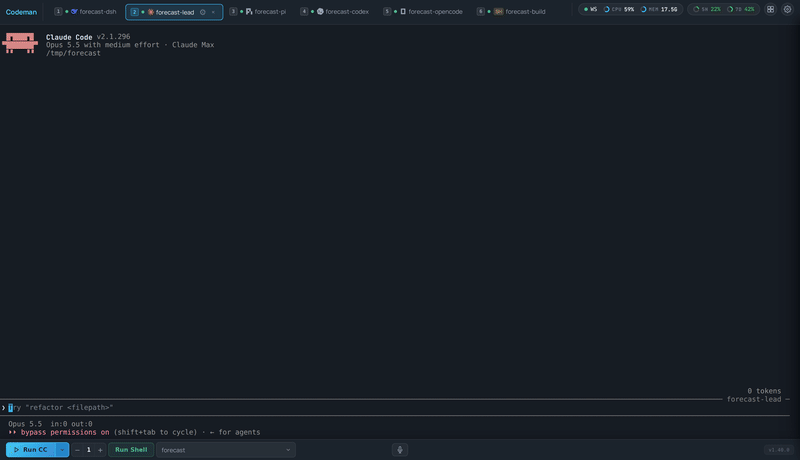Click the WS connection status indicator
800x460 pixels.
coord(590,9)
